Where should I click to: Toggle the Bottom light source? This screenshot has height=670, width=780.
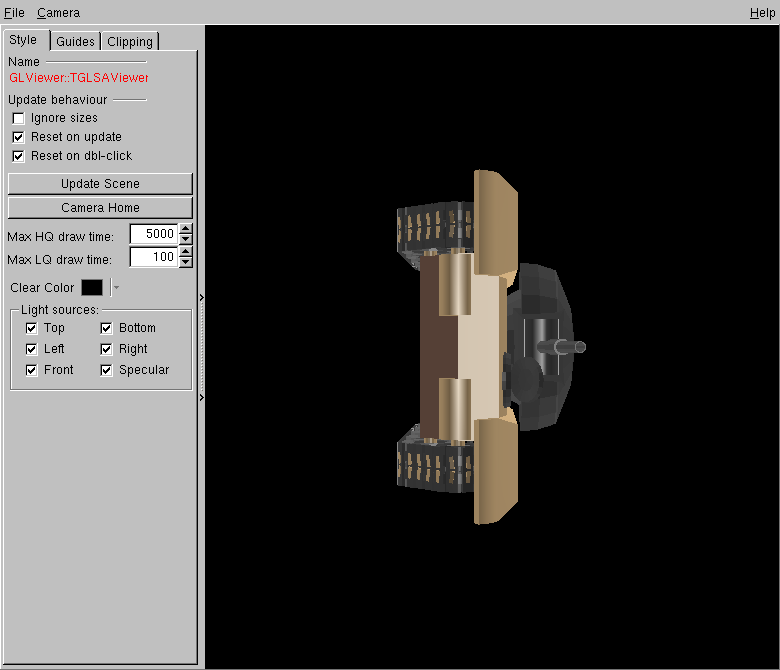point(106,328)
